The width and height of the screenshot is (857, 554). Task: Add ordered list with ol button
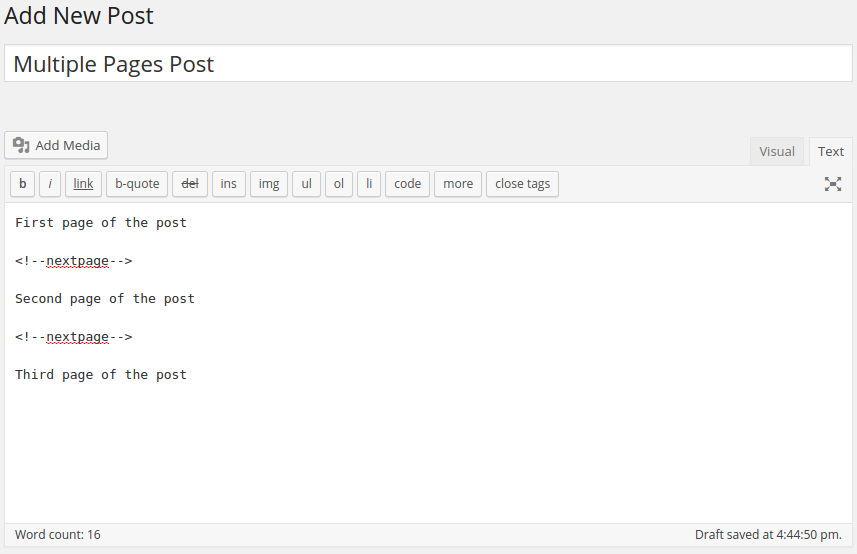coord(339,184)
